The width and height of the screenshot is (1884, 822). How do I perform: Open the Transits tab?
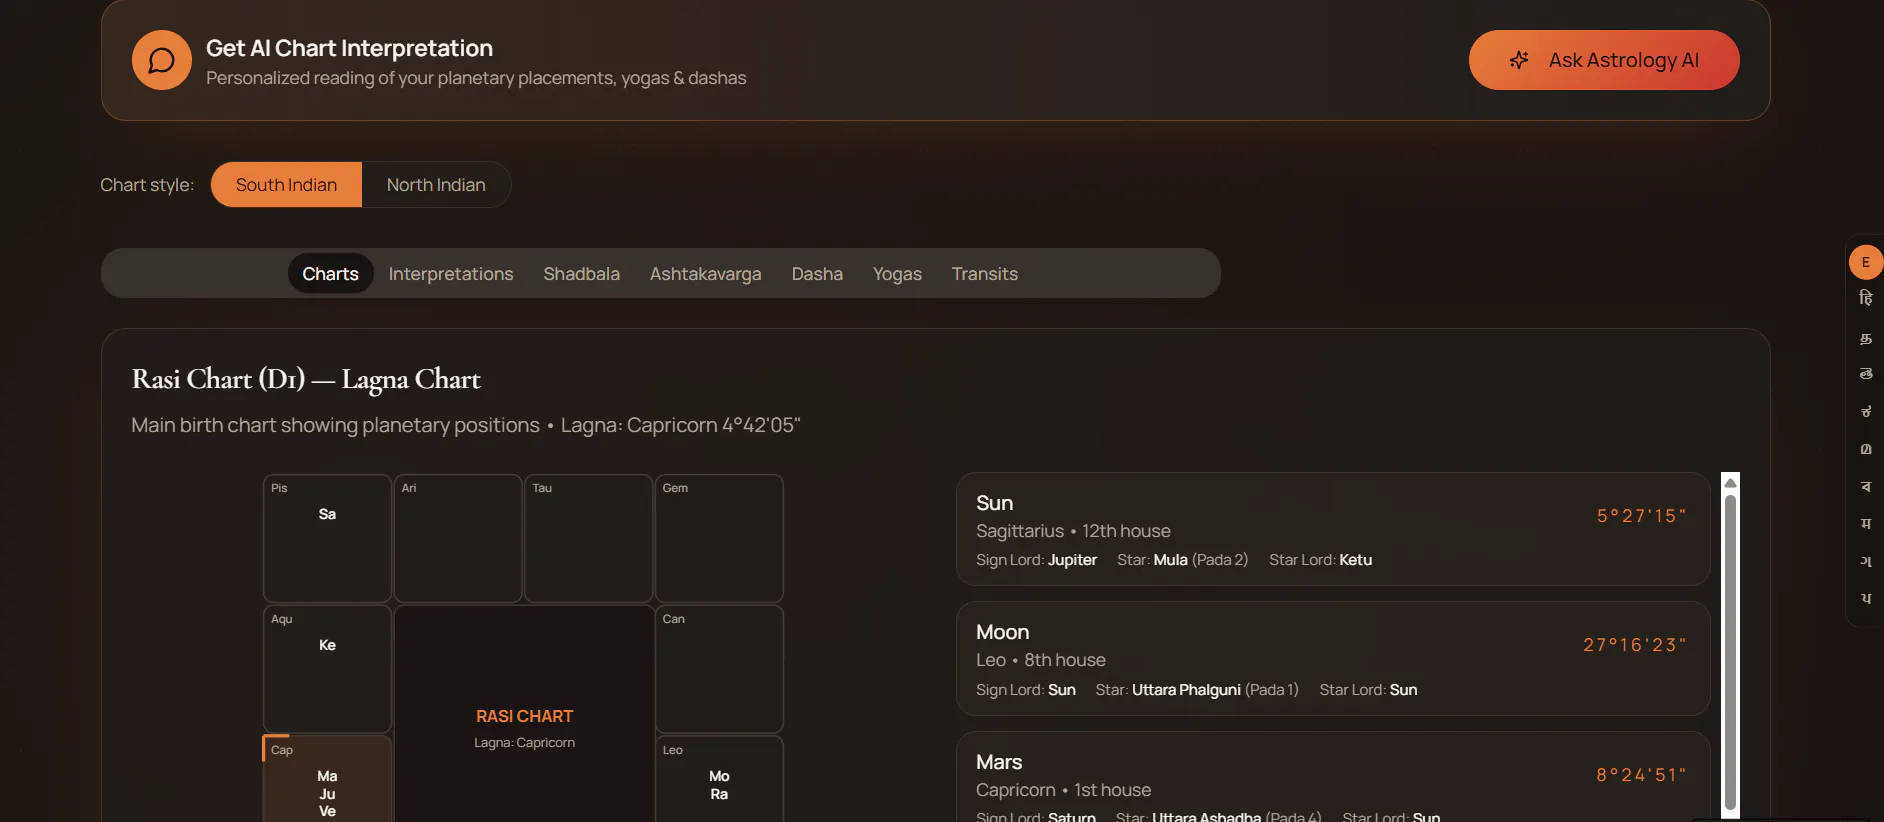click(985, 273)
